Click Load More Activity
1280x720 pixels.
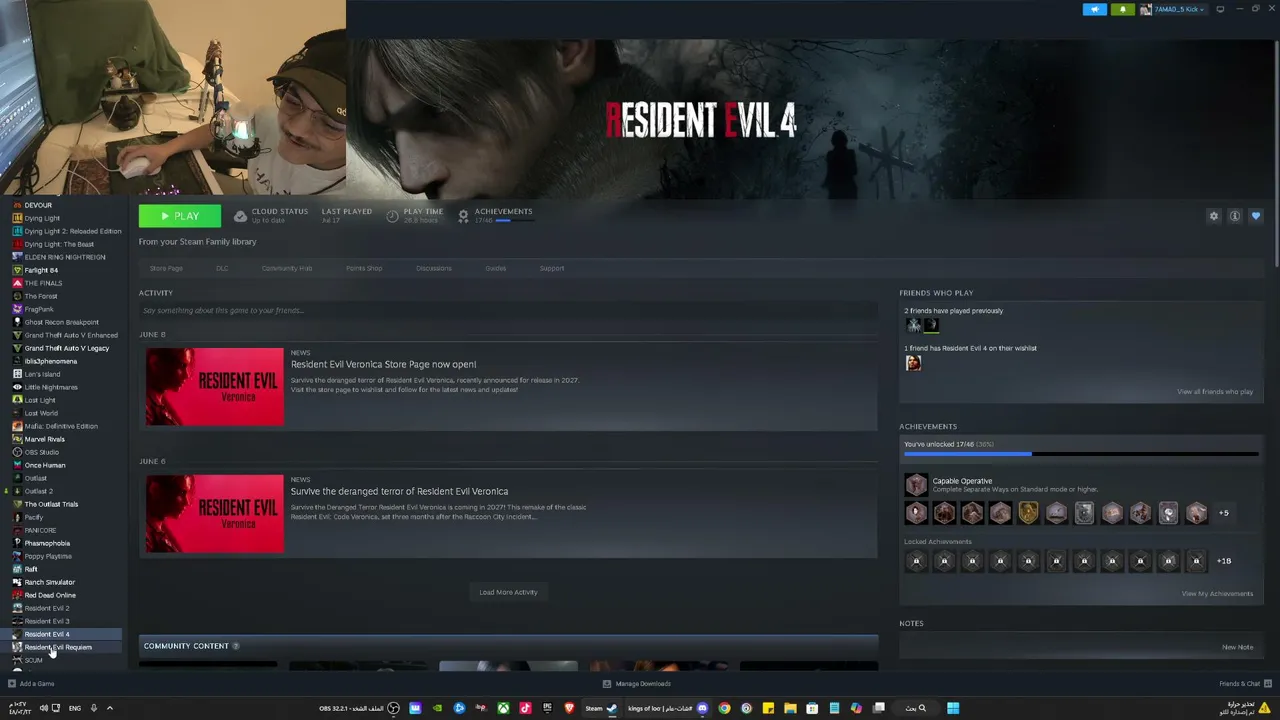point(508,592)
